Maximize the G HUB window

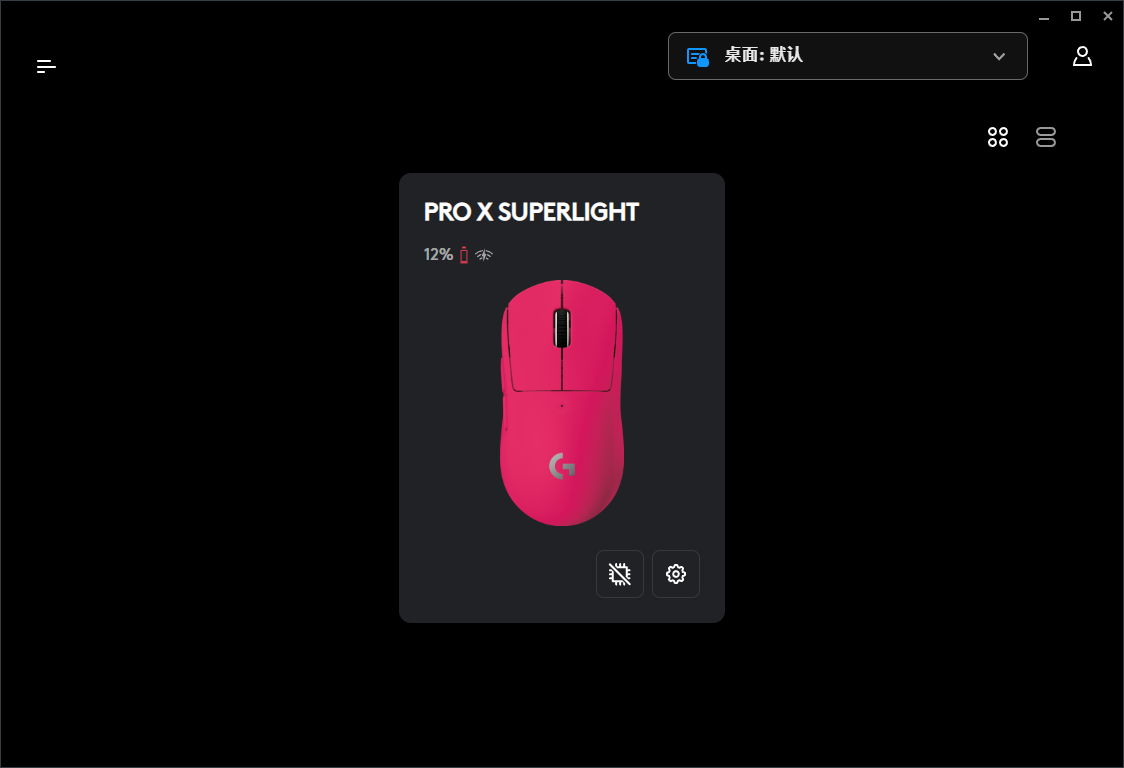[x=1075, y=16]
